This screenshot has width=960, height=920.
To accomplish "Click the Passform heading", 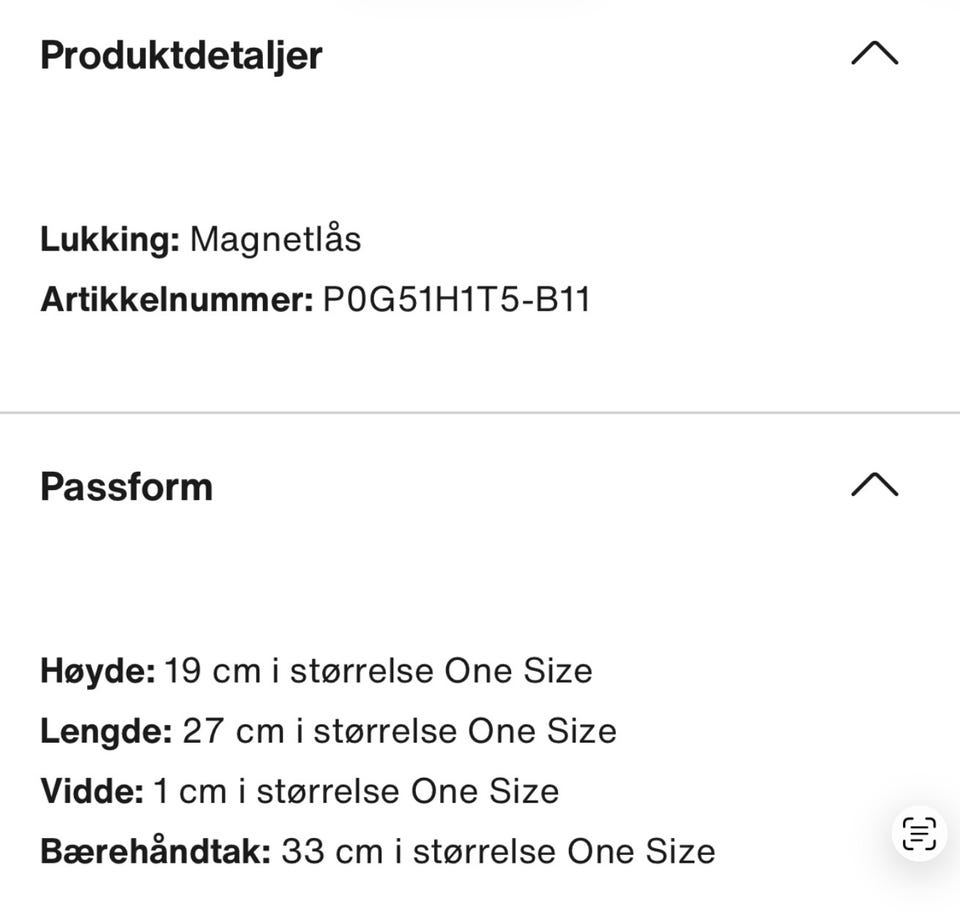I will [x=127, y=487].
